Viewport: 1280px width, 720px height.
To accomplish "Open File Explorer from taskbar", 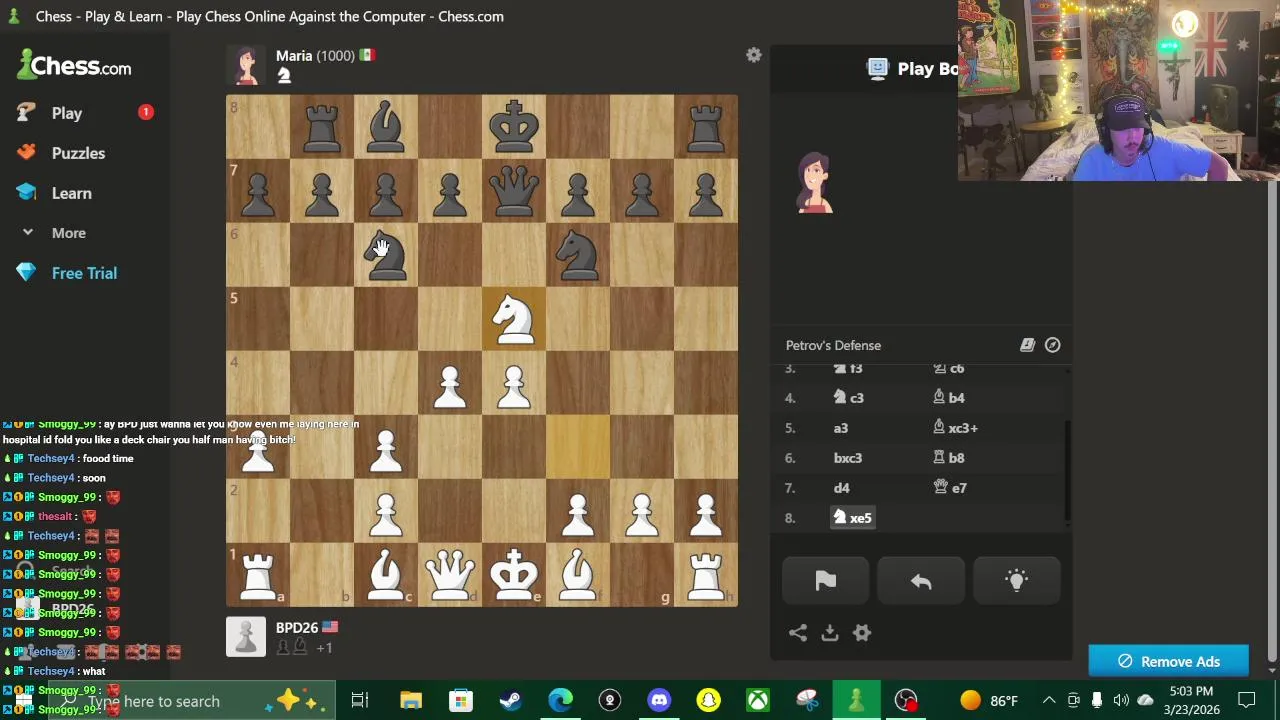I will 411,700.
